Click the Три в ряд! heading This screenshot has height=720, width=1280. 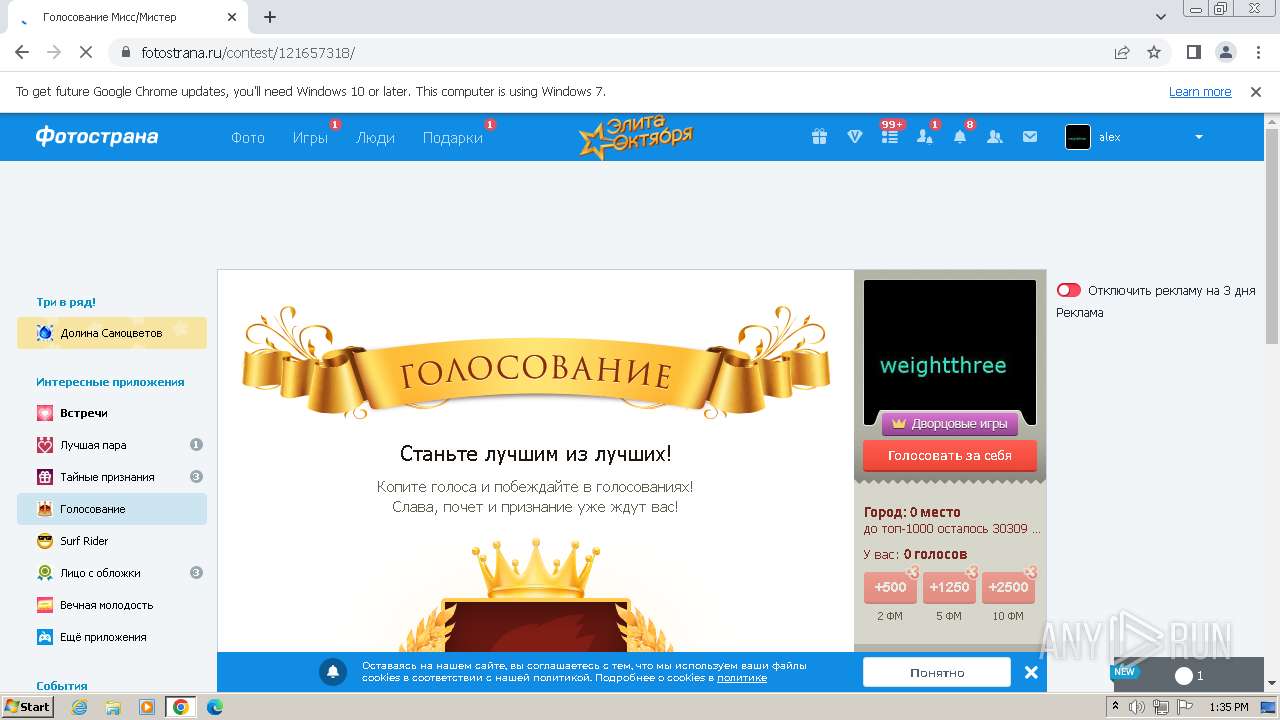click(66, 302)
